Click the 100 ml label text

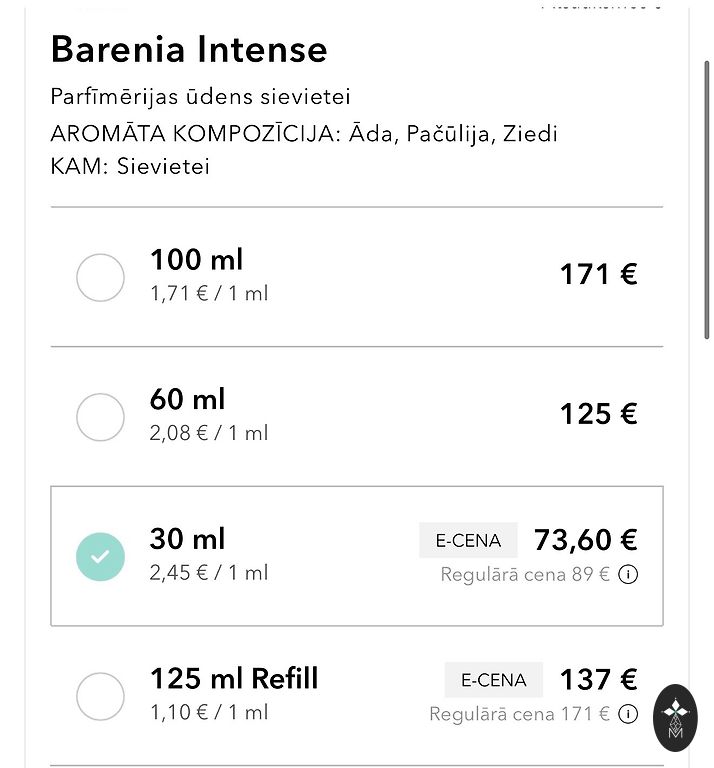point(197,260)
